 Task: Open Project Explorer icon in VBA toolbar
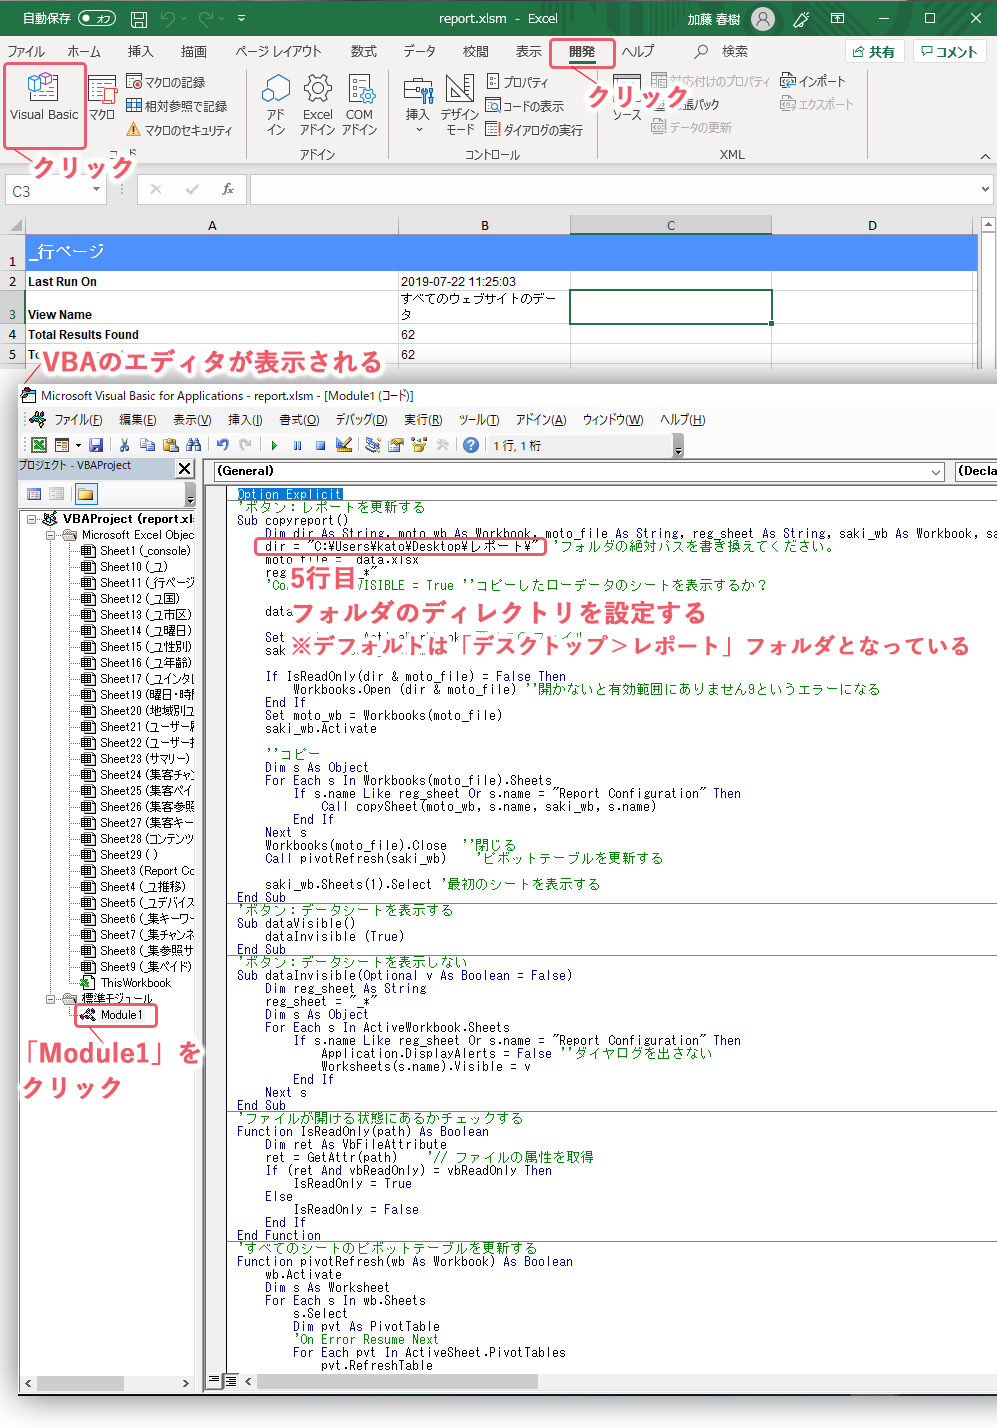pos(372,445)
